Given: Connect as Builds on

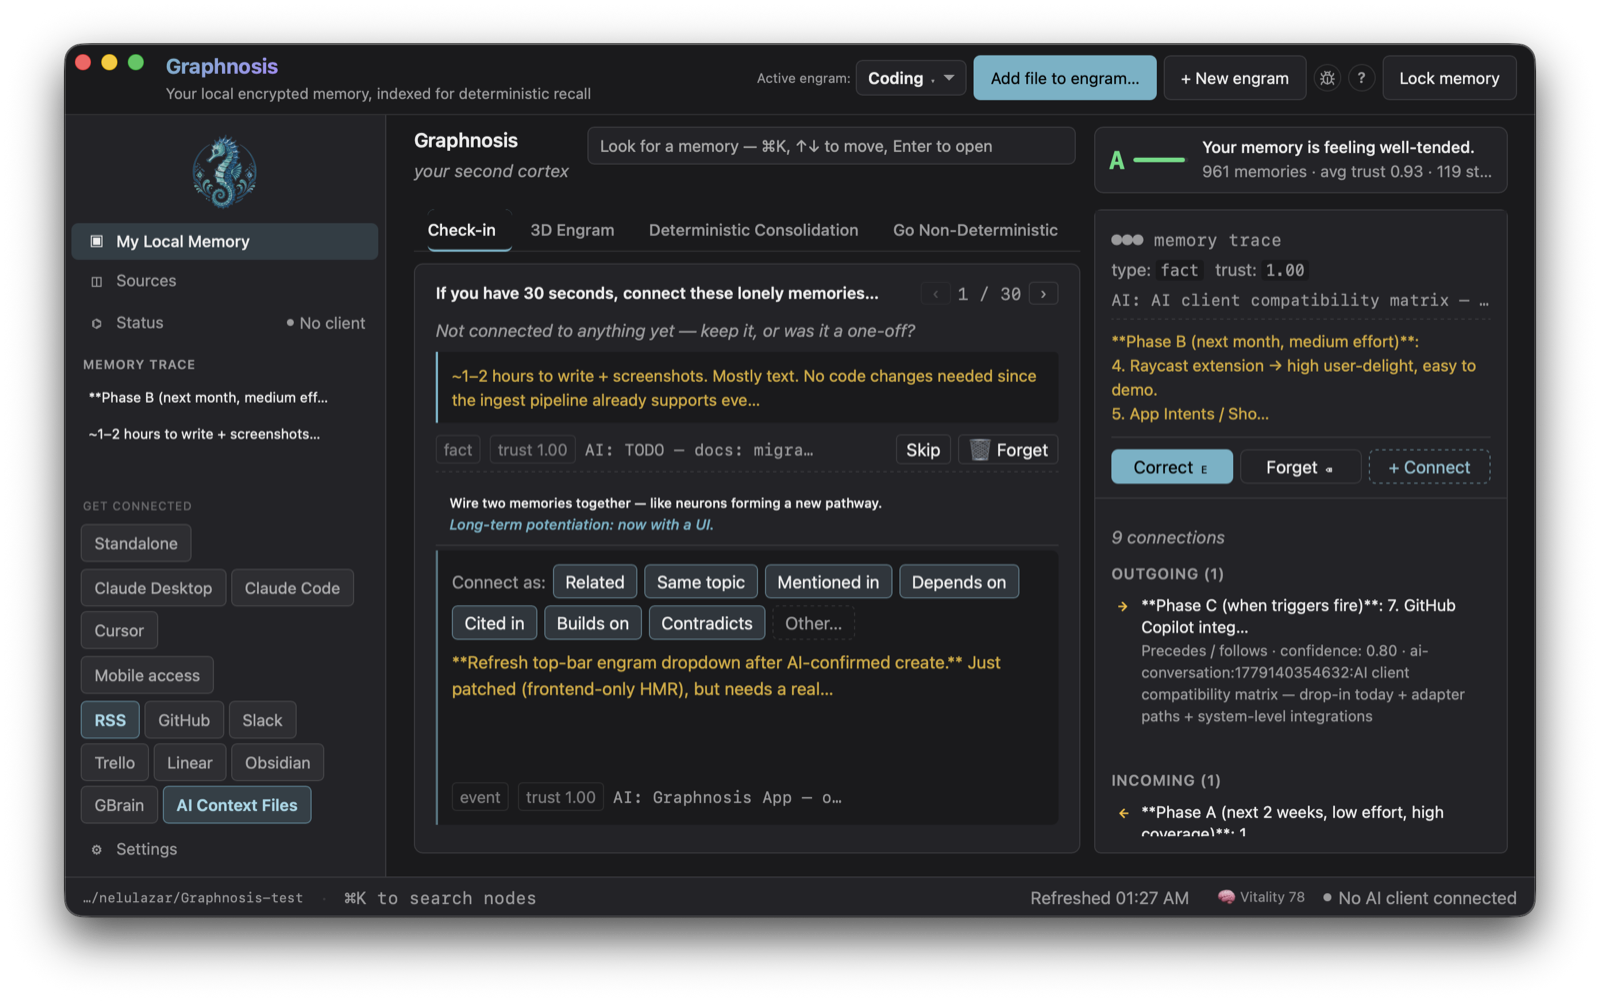Looking at the screenshot, I should click(593, 623).
